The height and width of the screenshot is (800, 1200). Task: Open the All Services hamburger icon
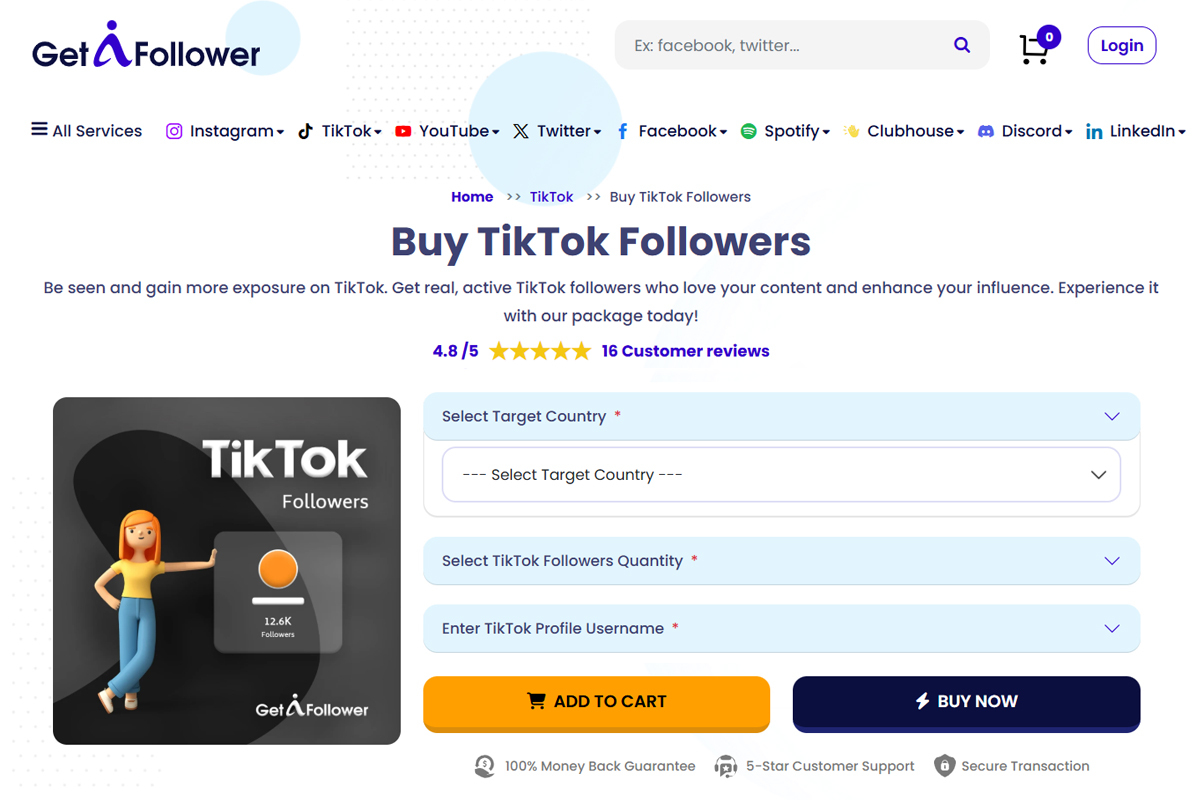[x=39, y=129]
